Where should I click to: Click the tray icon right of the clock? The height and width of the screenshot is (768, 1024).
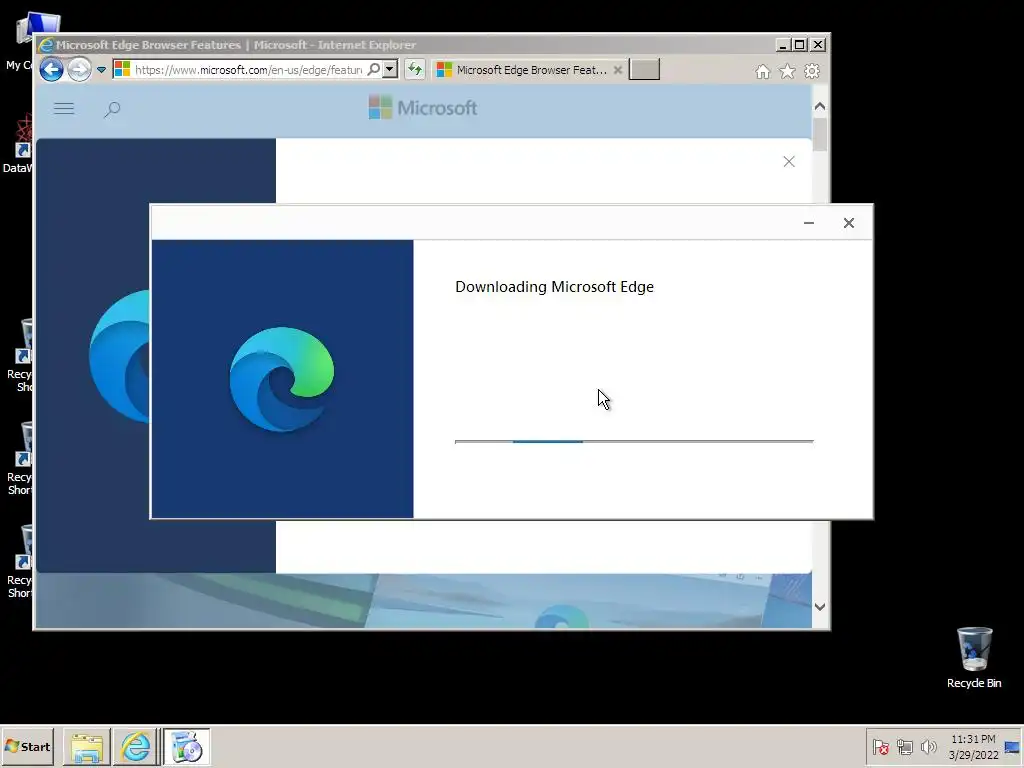pyautogui.click(x=1013, y=747)
